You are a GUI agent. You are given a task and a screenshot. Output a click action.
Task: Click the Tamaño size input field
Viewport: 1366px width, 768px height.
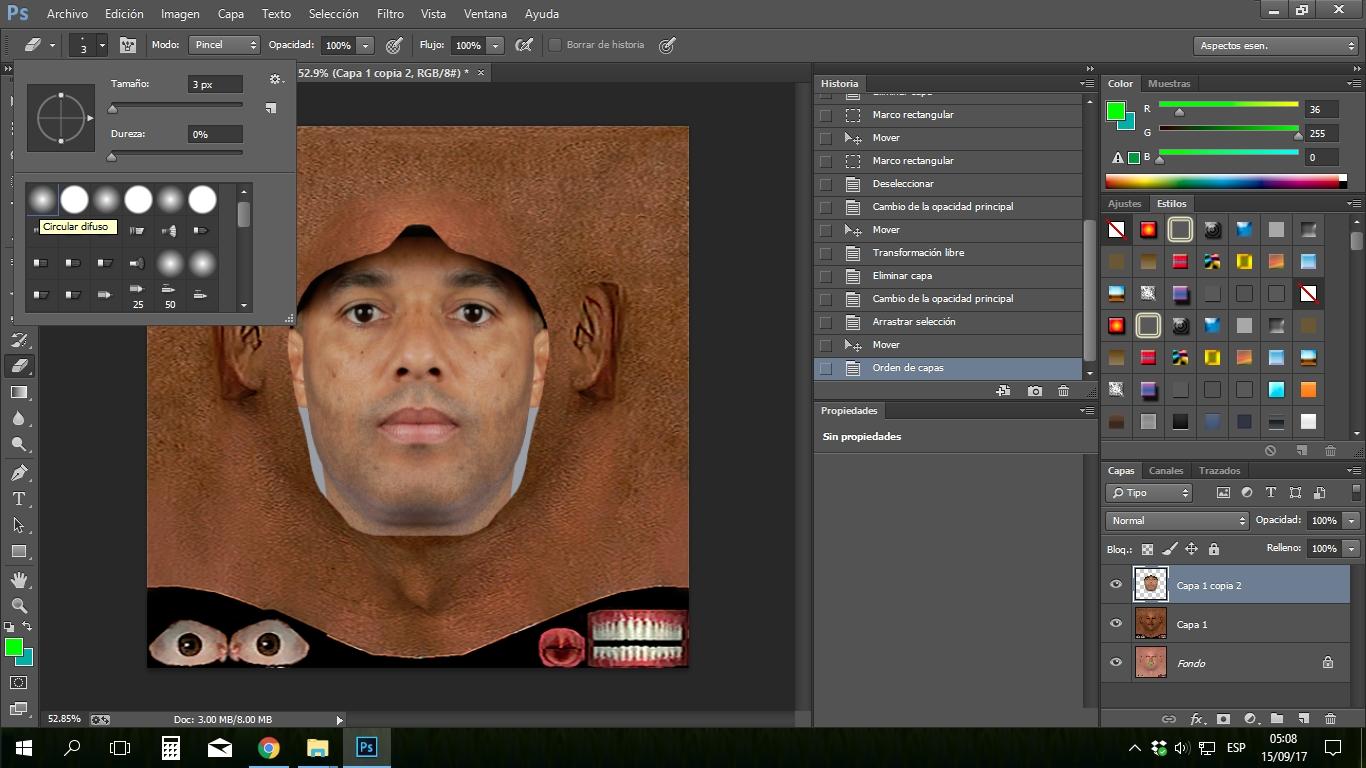tap(215, 85)
